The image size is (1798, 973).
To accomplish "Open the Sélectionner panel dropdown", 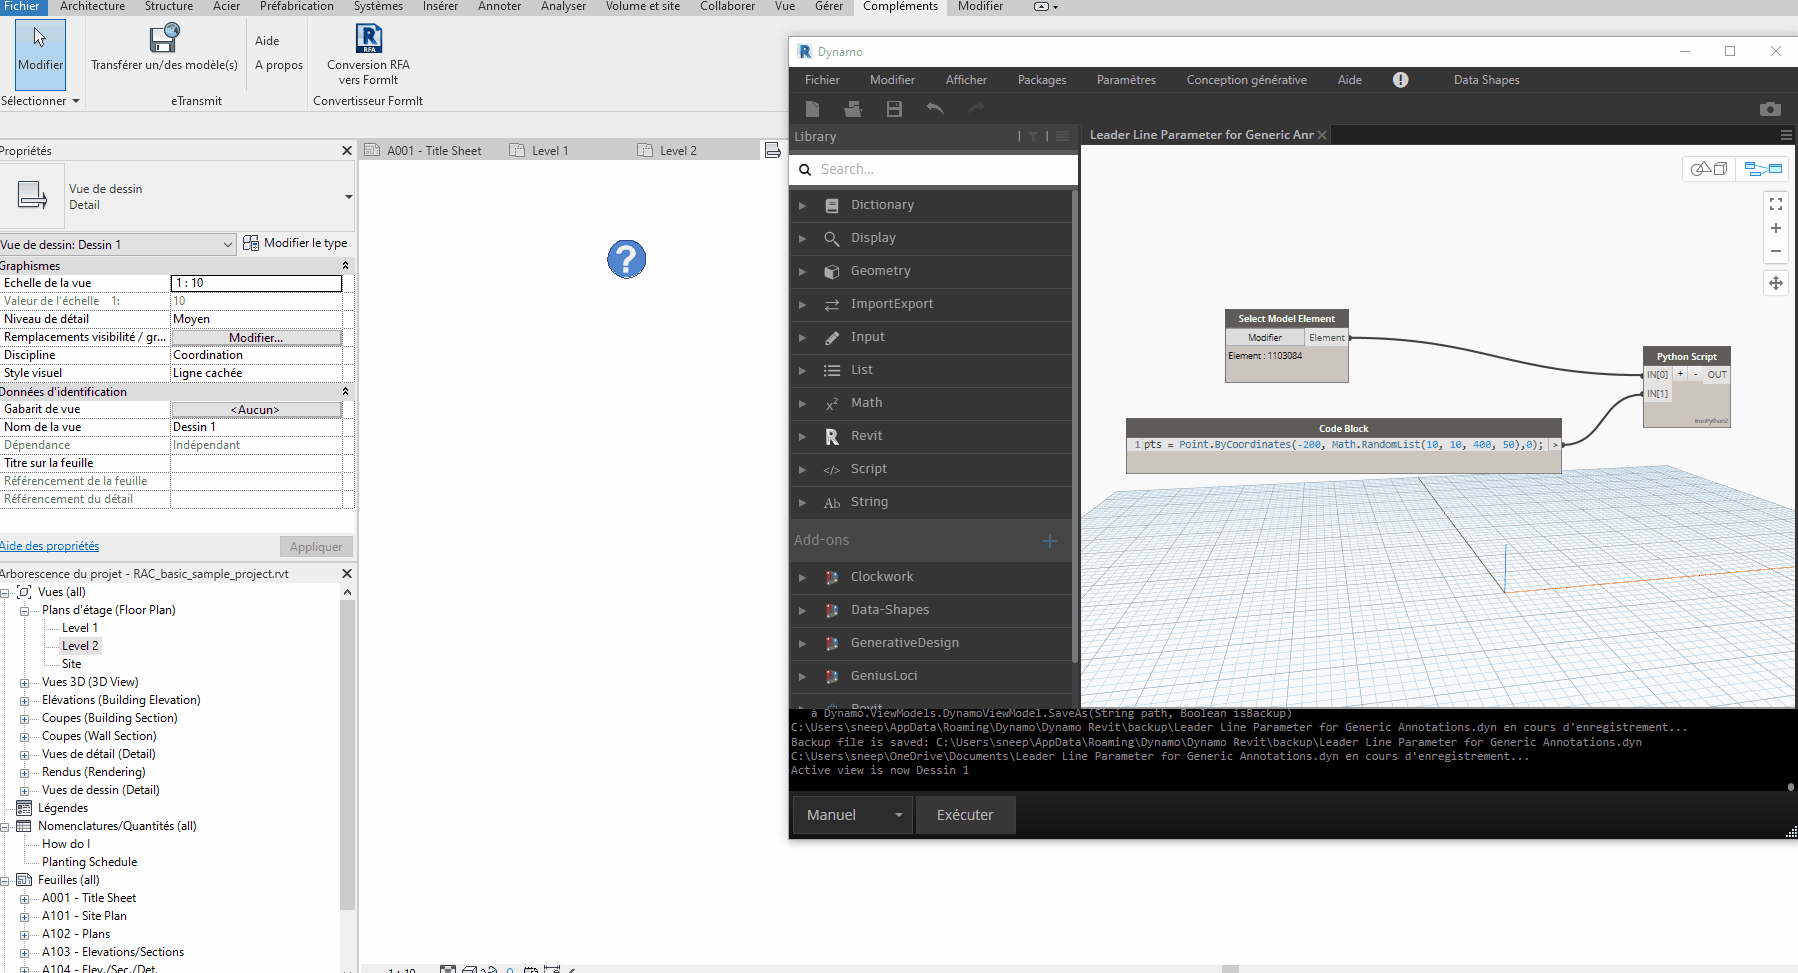I will click(40, 101).
